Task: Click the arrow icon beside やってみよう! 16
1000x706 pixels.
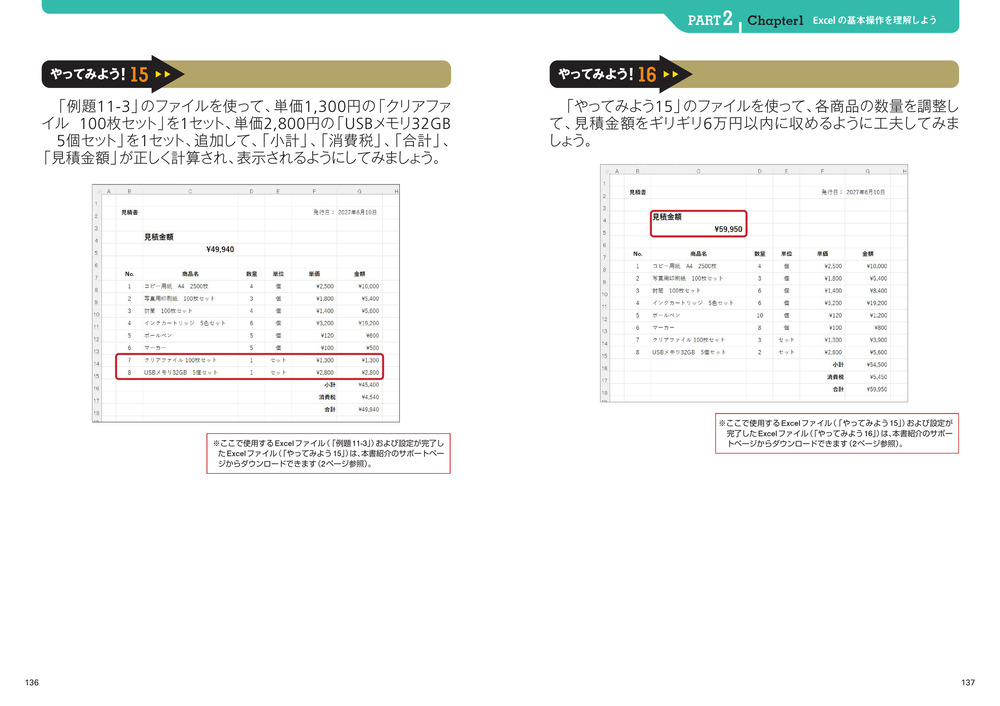Action: pyautogui.click(x=676, y=75)
